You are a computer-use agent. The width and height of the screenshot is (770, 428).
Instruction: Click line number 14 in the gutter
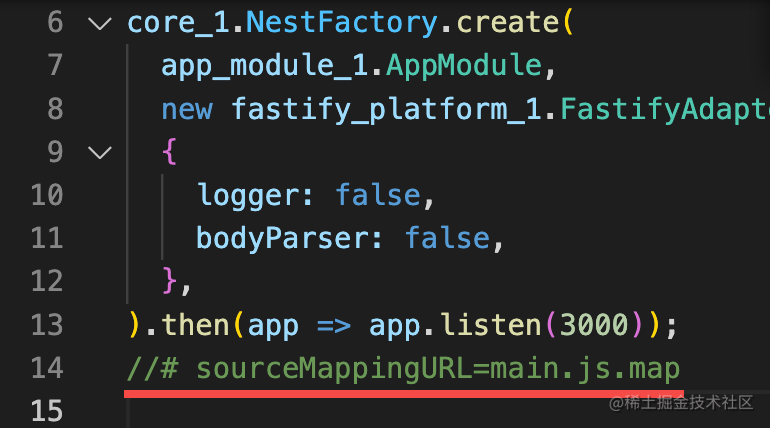pyautogui.click(x=47, y=368)
